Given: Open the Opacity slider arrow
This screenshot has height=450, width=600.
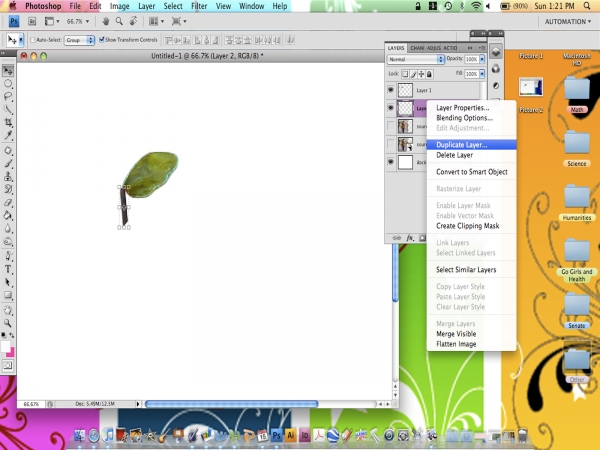Looking at the screenshot, I should point(482,59).
